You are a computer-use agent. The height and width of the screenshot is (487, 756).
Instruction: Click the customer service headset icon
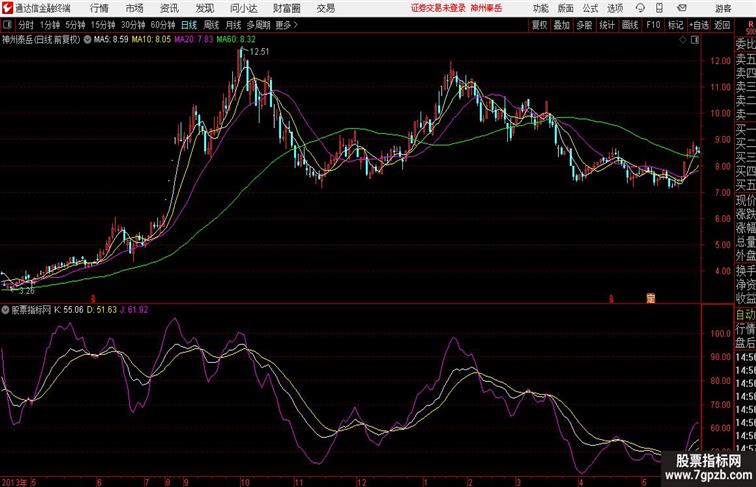pos(640,8)
